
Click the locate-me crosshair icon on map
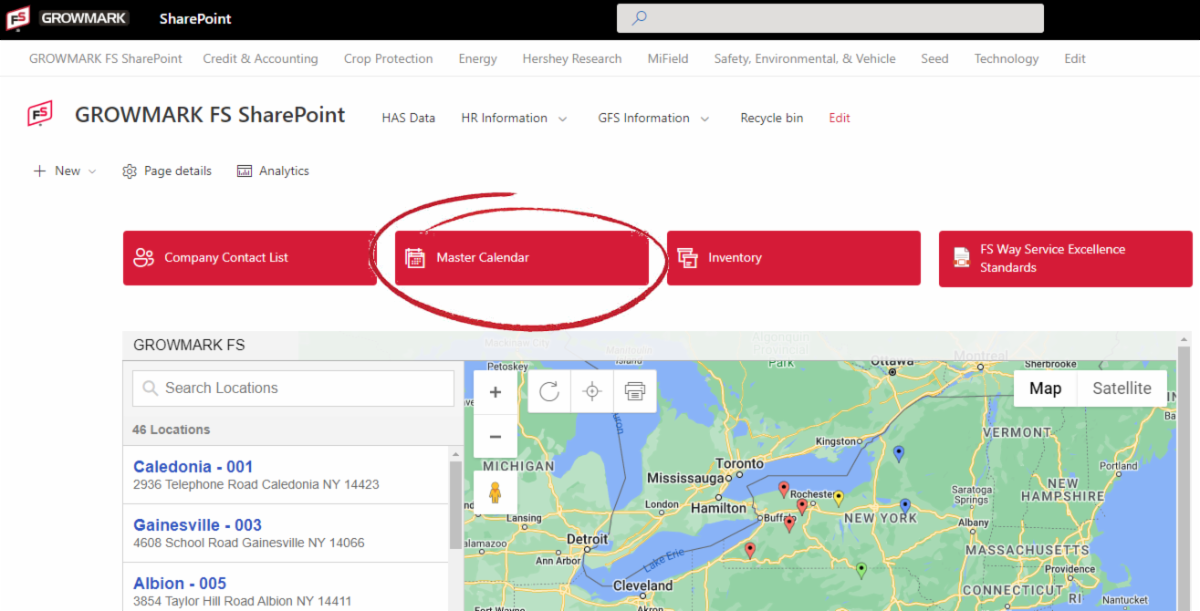592,391
